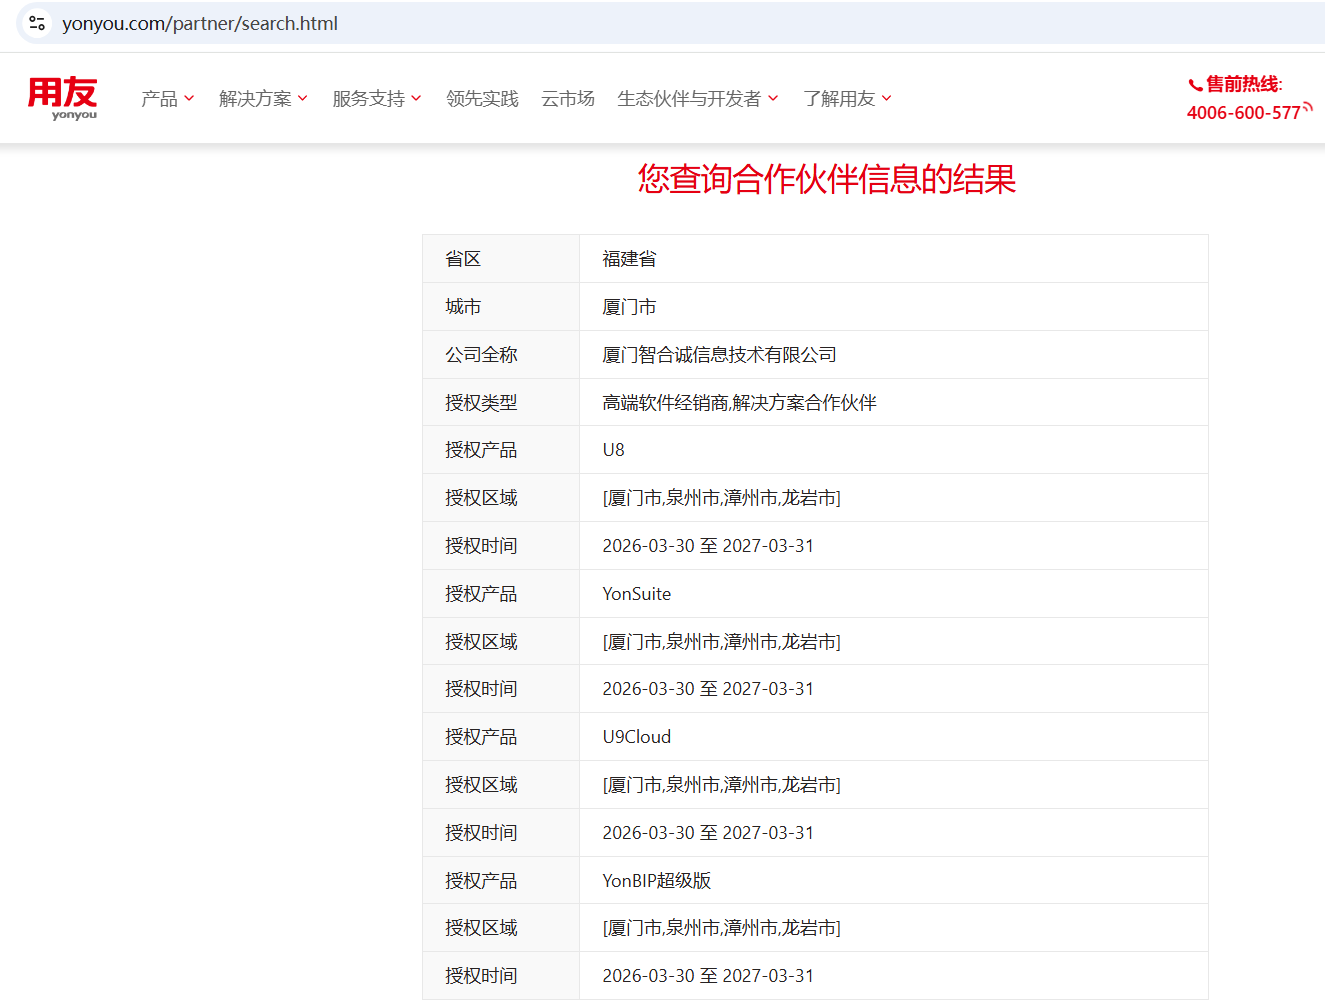Click the region list below U9Cloud
The image size is (1325, 1000).
click(x=721, y=785)
